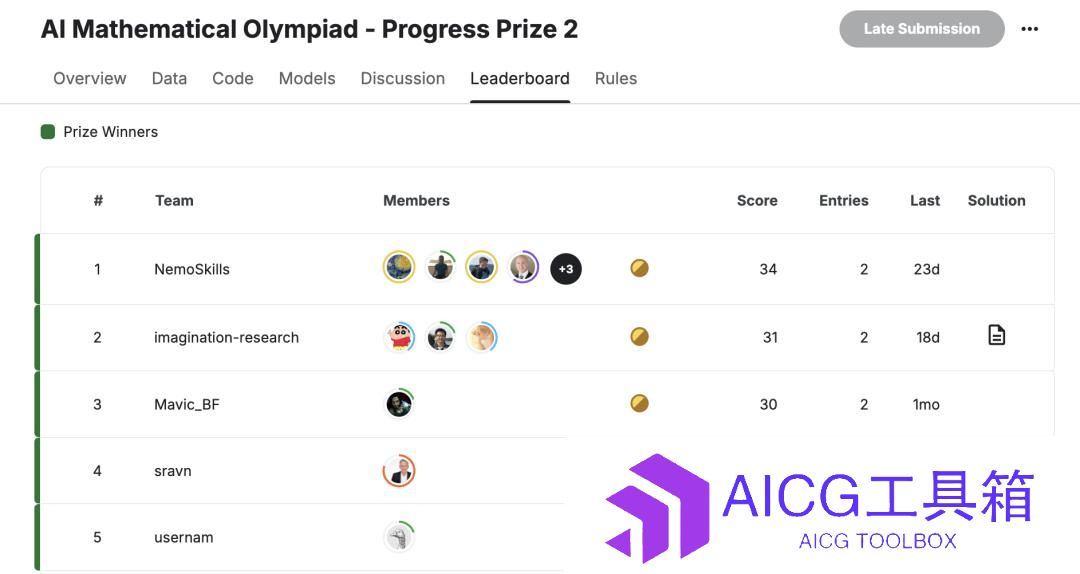This screenshot has height=574, width=1080.
Task: Open the three-dot more options menu
Action: [1030, 29]
